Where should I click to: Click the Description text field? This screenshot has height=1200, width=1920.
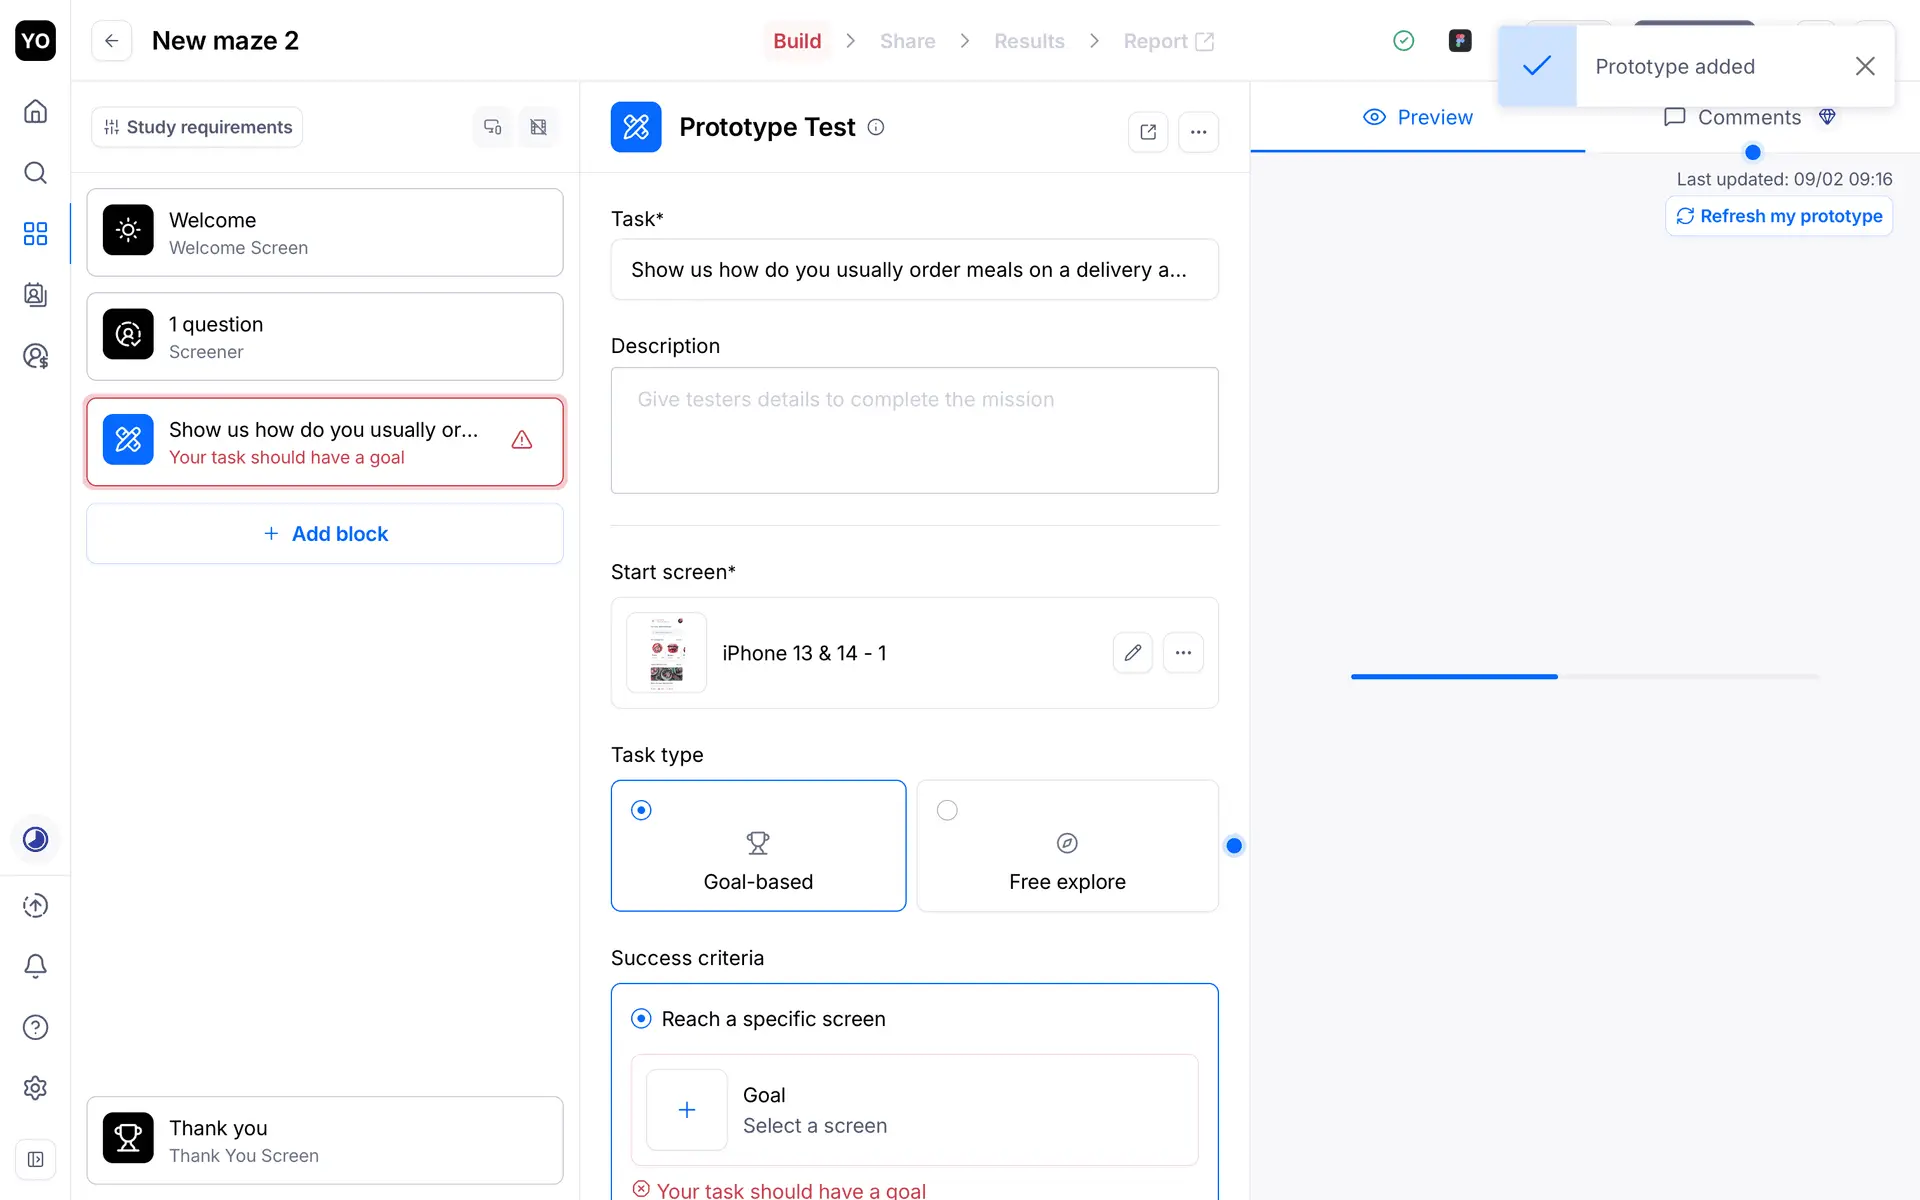[914, 430]
